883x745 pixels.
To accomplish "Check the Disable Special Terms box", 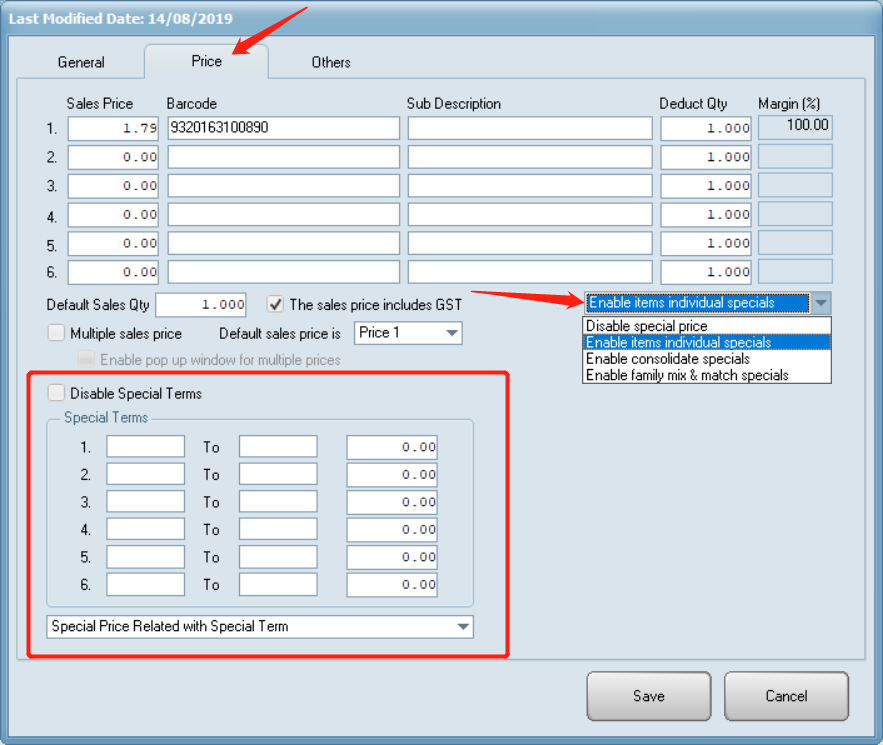I will click(56, 393).
